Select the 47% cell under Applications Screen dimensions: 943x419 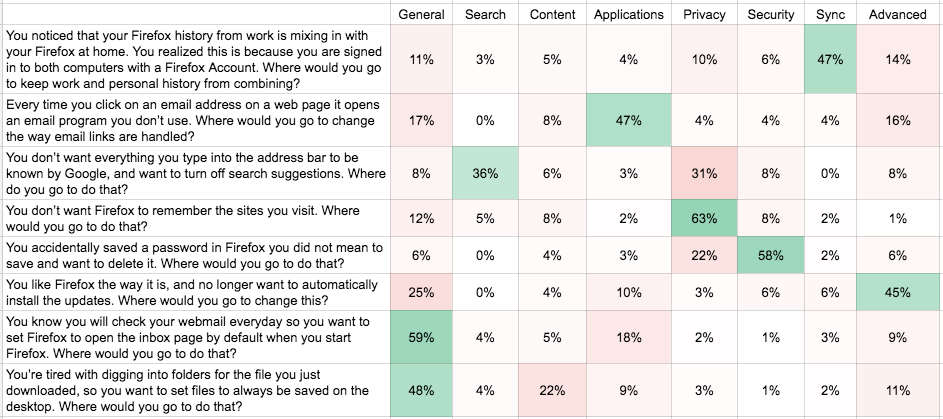click(628, 121)
